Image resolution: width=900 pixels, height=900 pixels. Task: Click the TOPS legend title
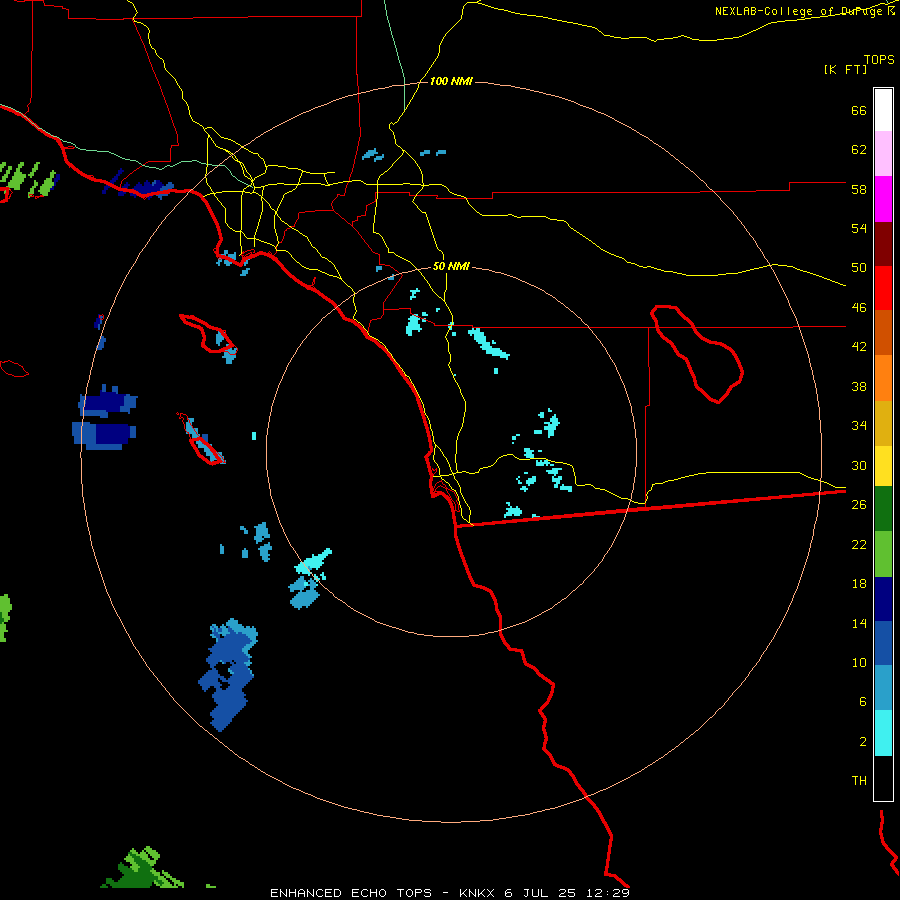(879, 59)
